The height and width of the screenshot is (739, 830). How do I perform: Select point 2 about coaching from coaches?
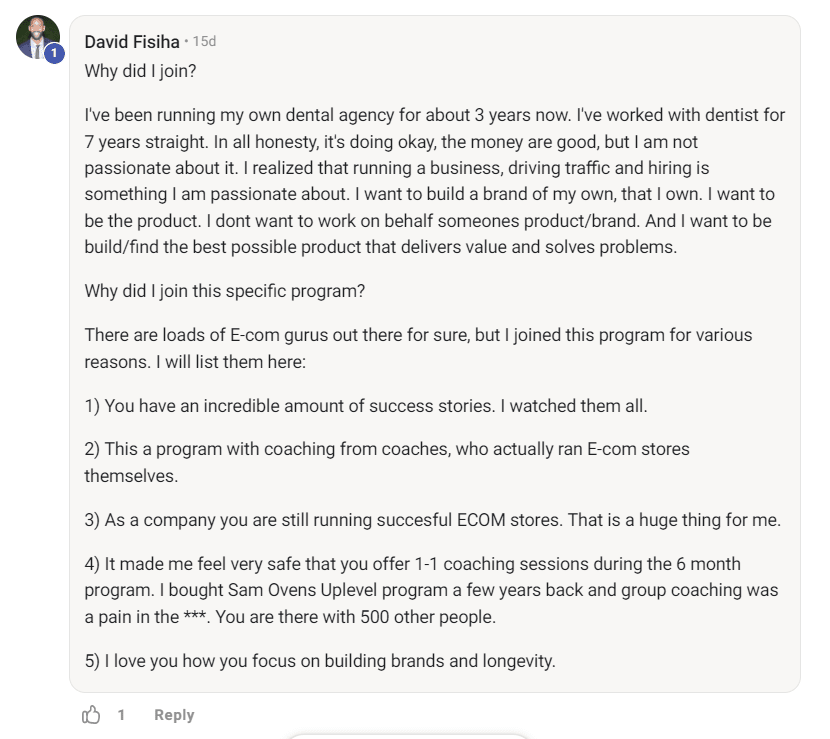(387, 462)
